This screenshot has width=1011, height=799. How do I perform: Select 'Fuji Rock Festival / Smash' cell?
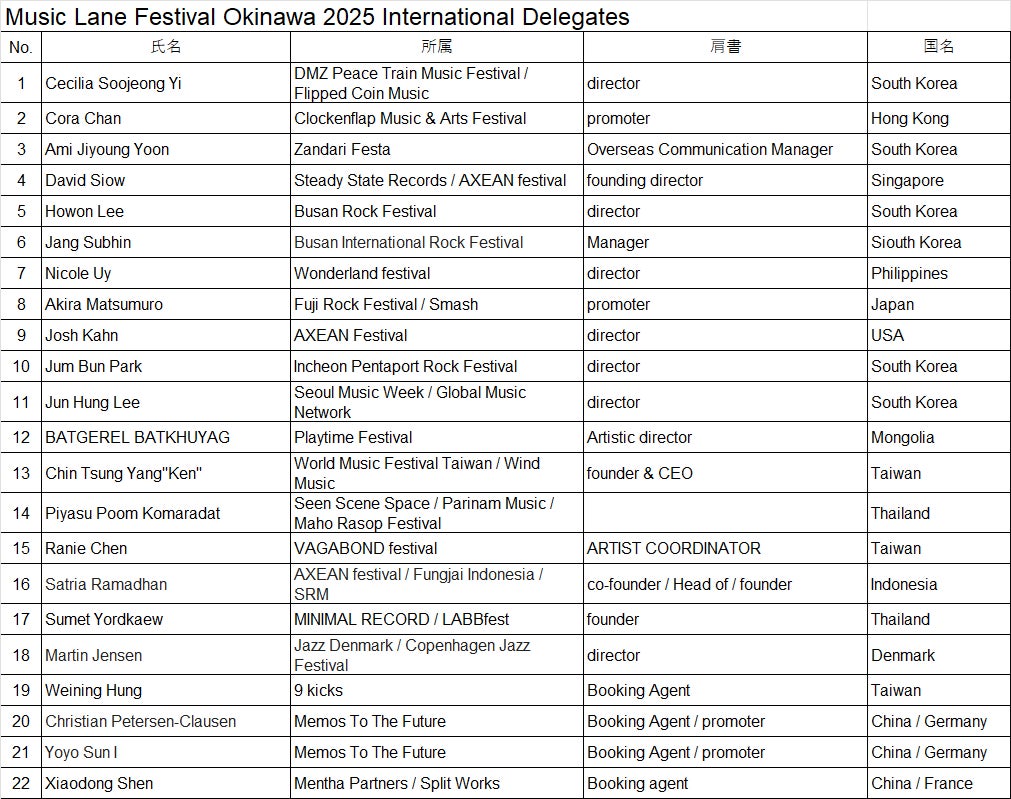(437, 304)
